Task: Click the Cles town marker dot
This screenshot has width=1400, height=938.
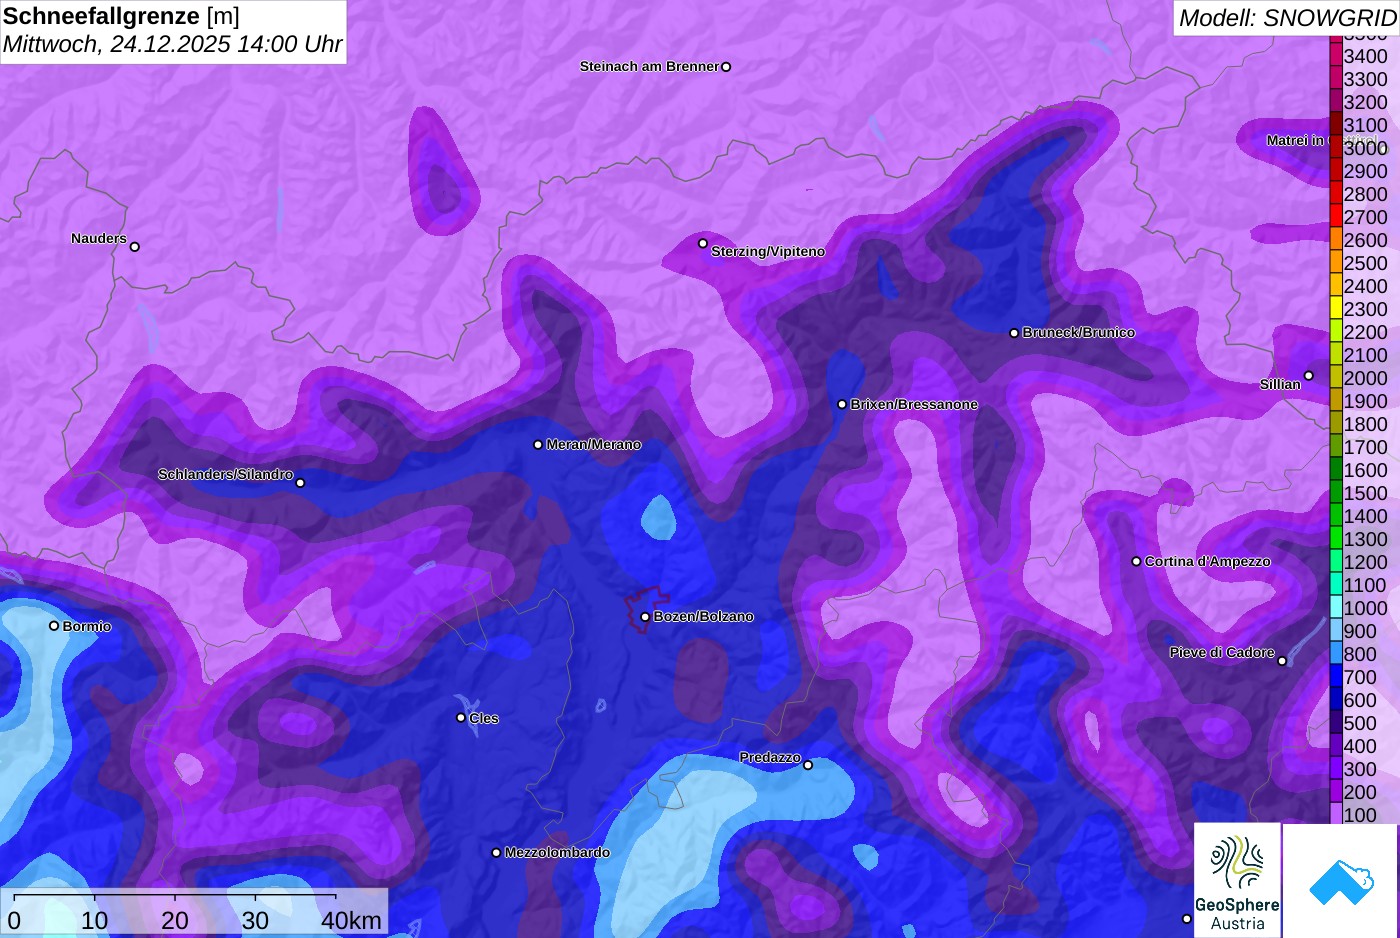Action: point(461,717)
